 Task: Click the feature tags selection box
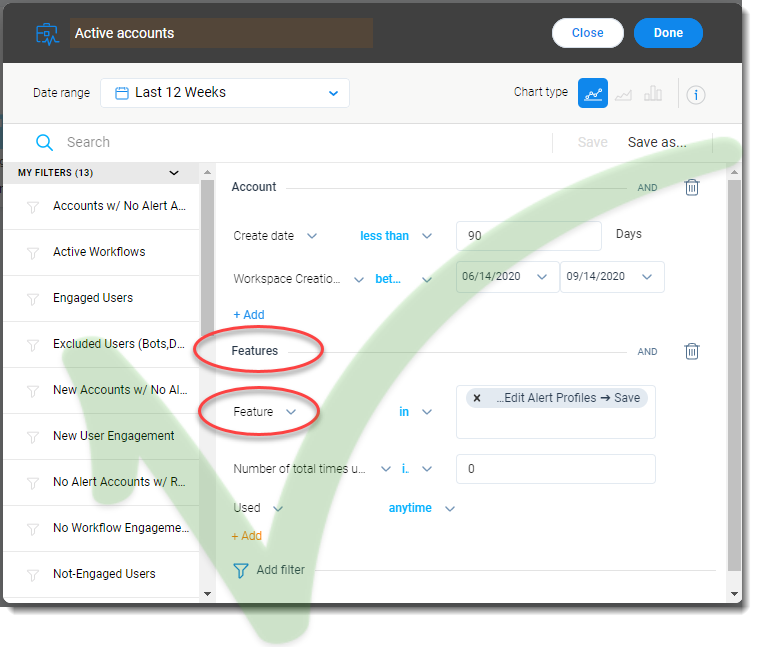click(x=556, y=412)
